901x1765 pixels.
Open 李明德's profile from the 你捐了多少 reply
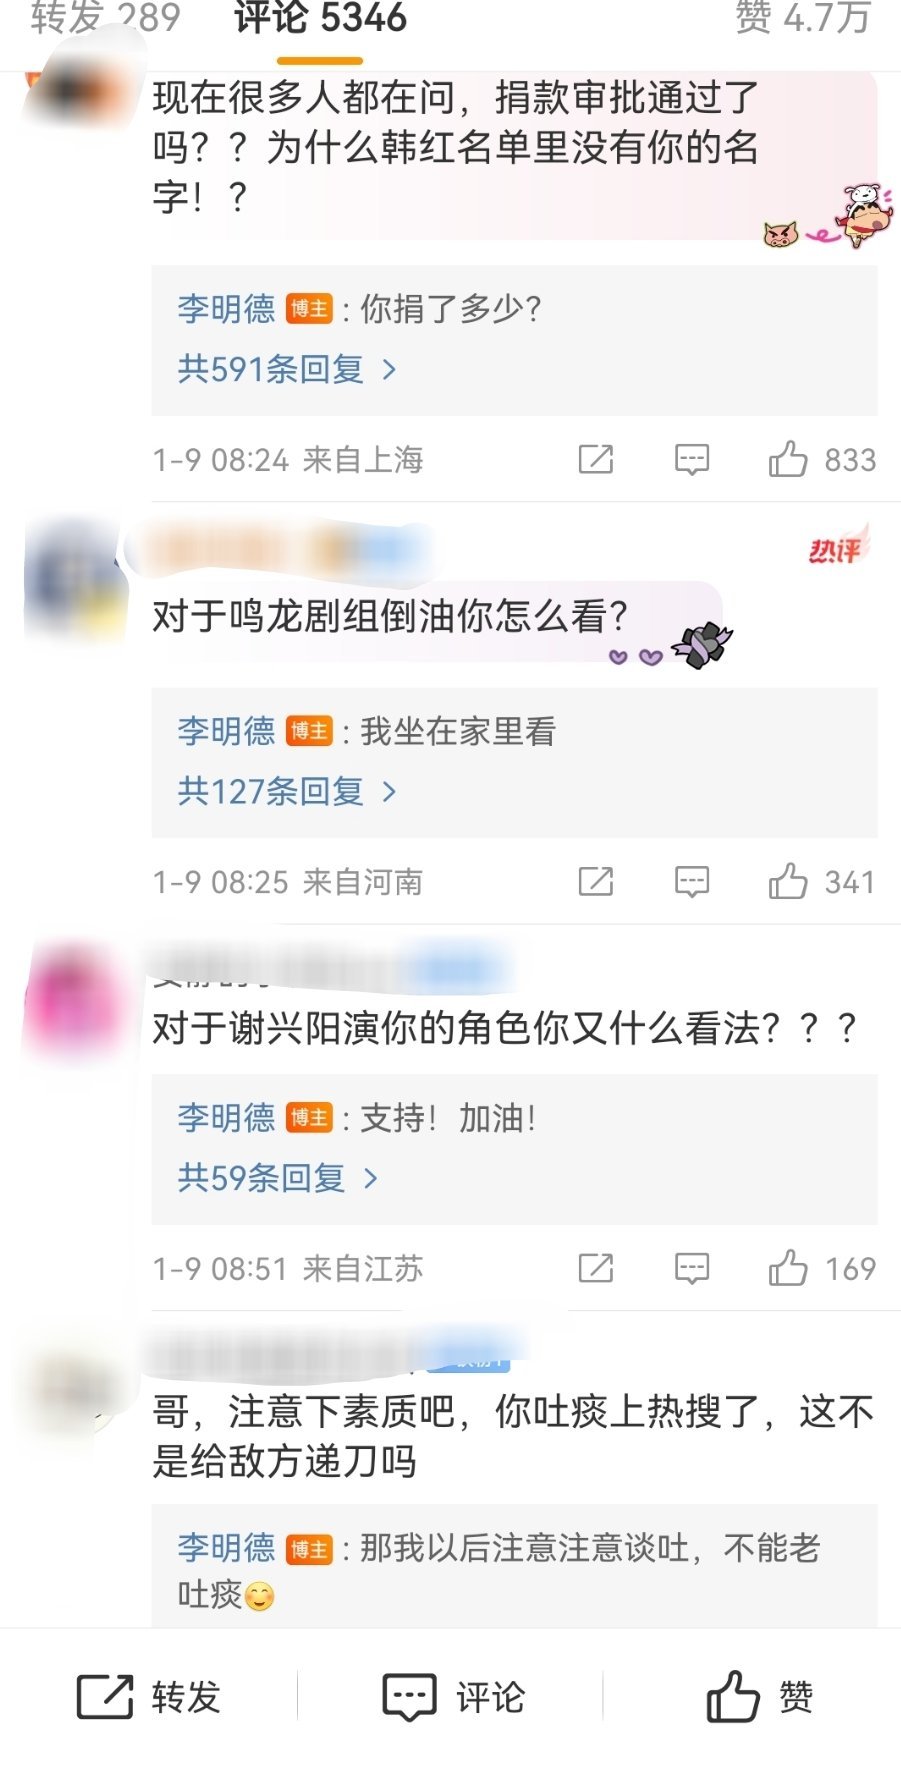226,308
